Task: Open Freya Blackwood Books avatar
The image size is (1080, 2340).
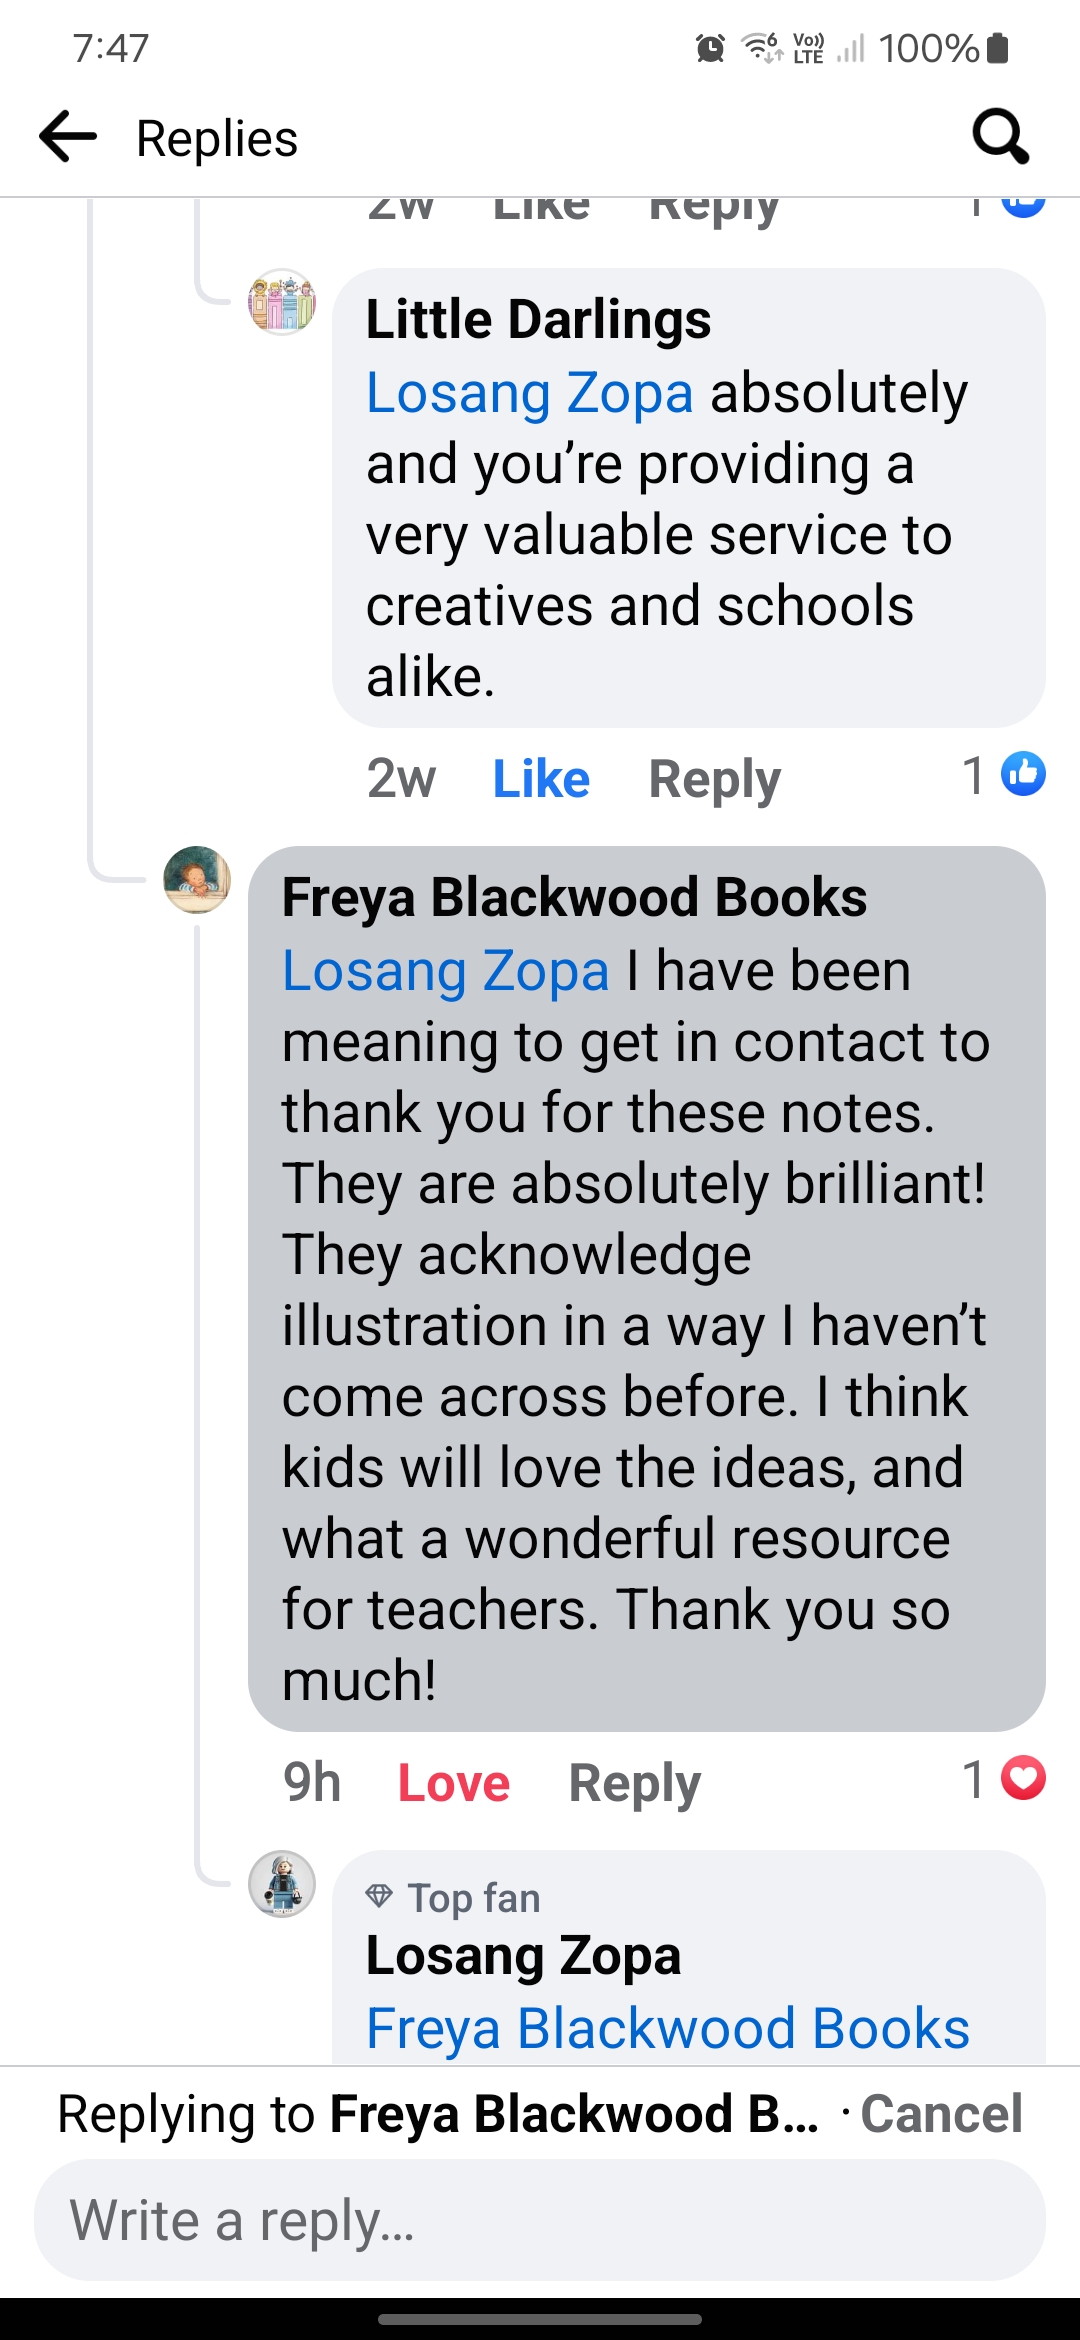Action: 197,879
